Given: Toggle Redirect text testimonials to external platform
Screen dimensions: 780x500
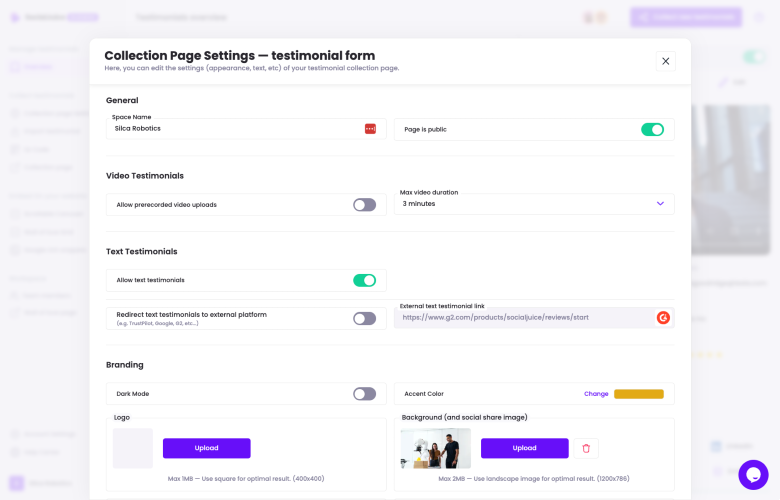Looking at the screenshot, I should 365,318.
